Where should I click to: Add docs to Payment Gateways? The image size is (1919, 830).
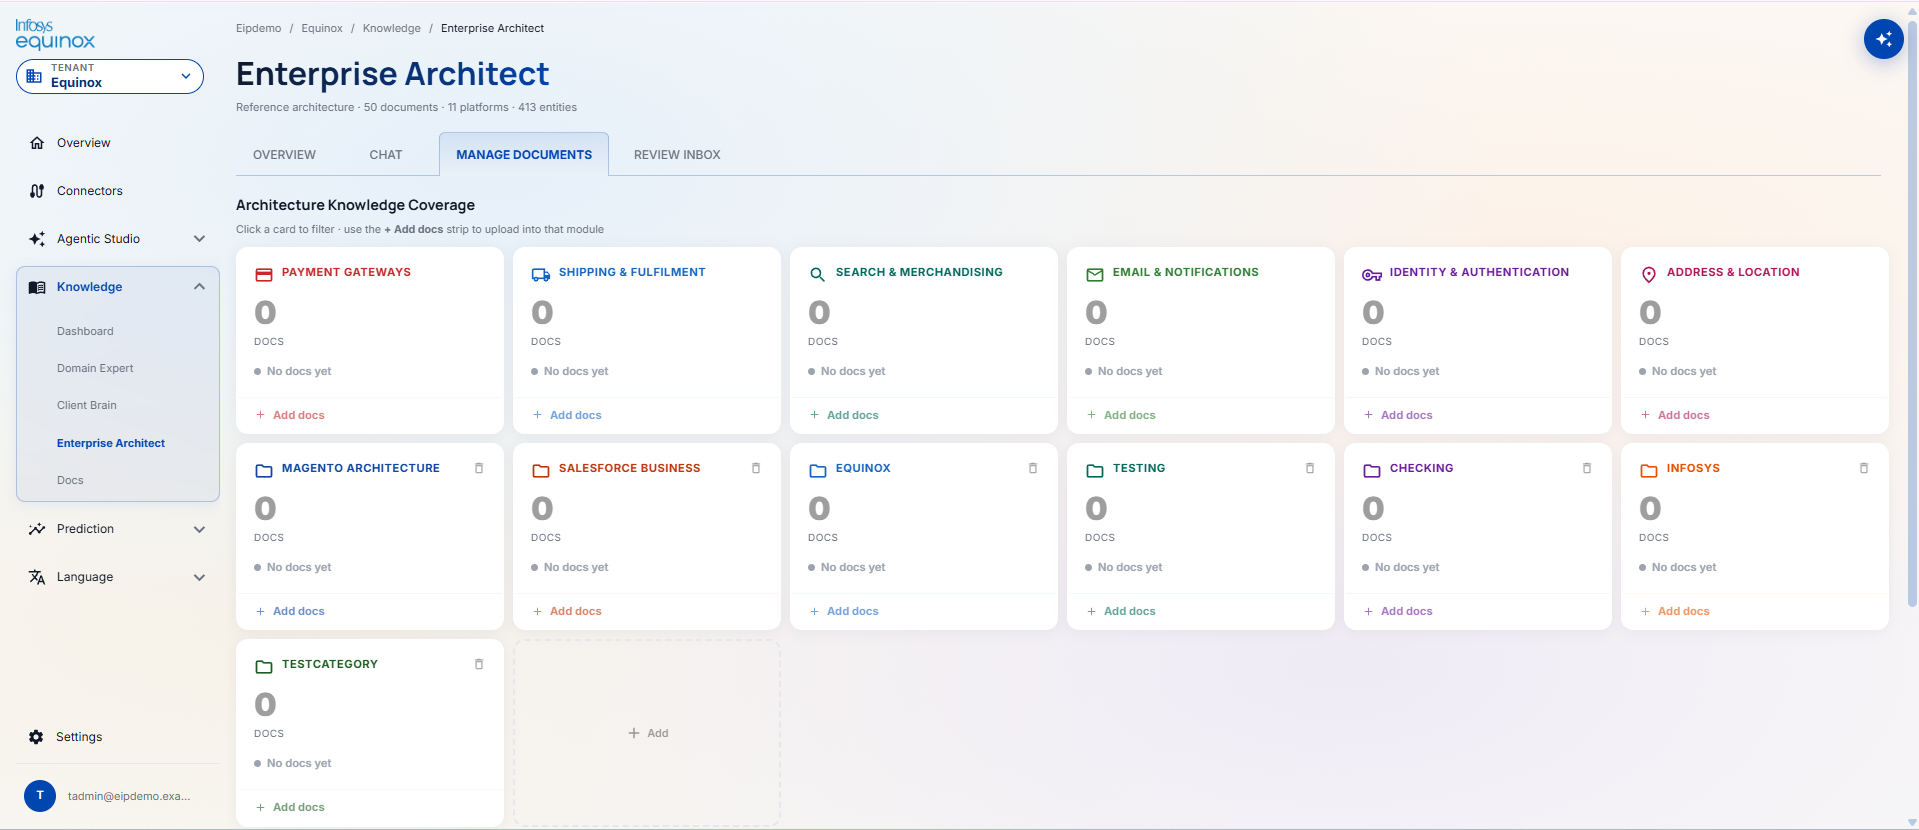point(290,415)
